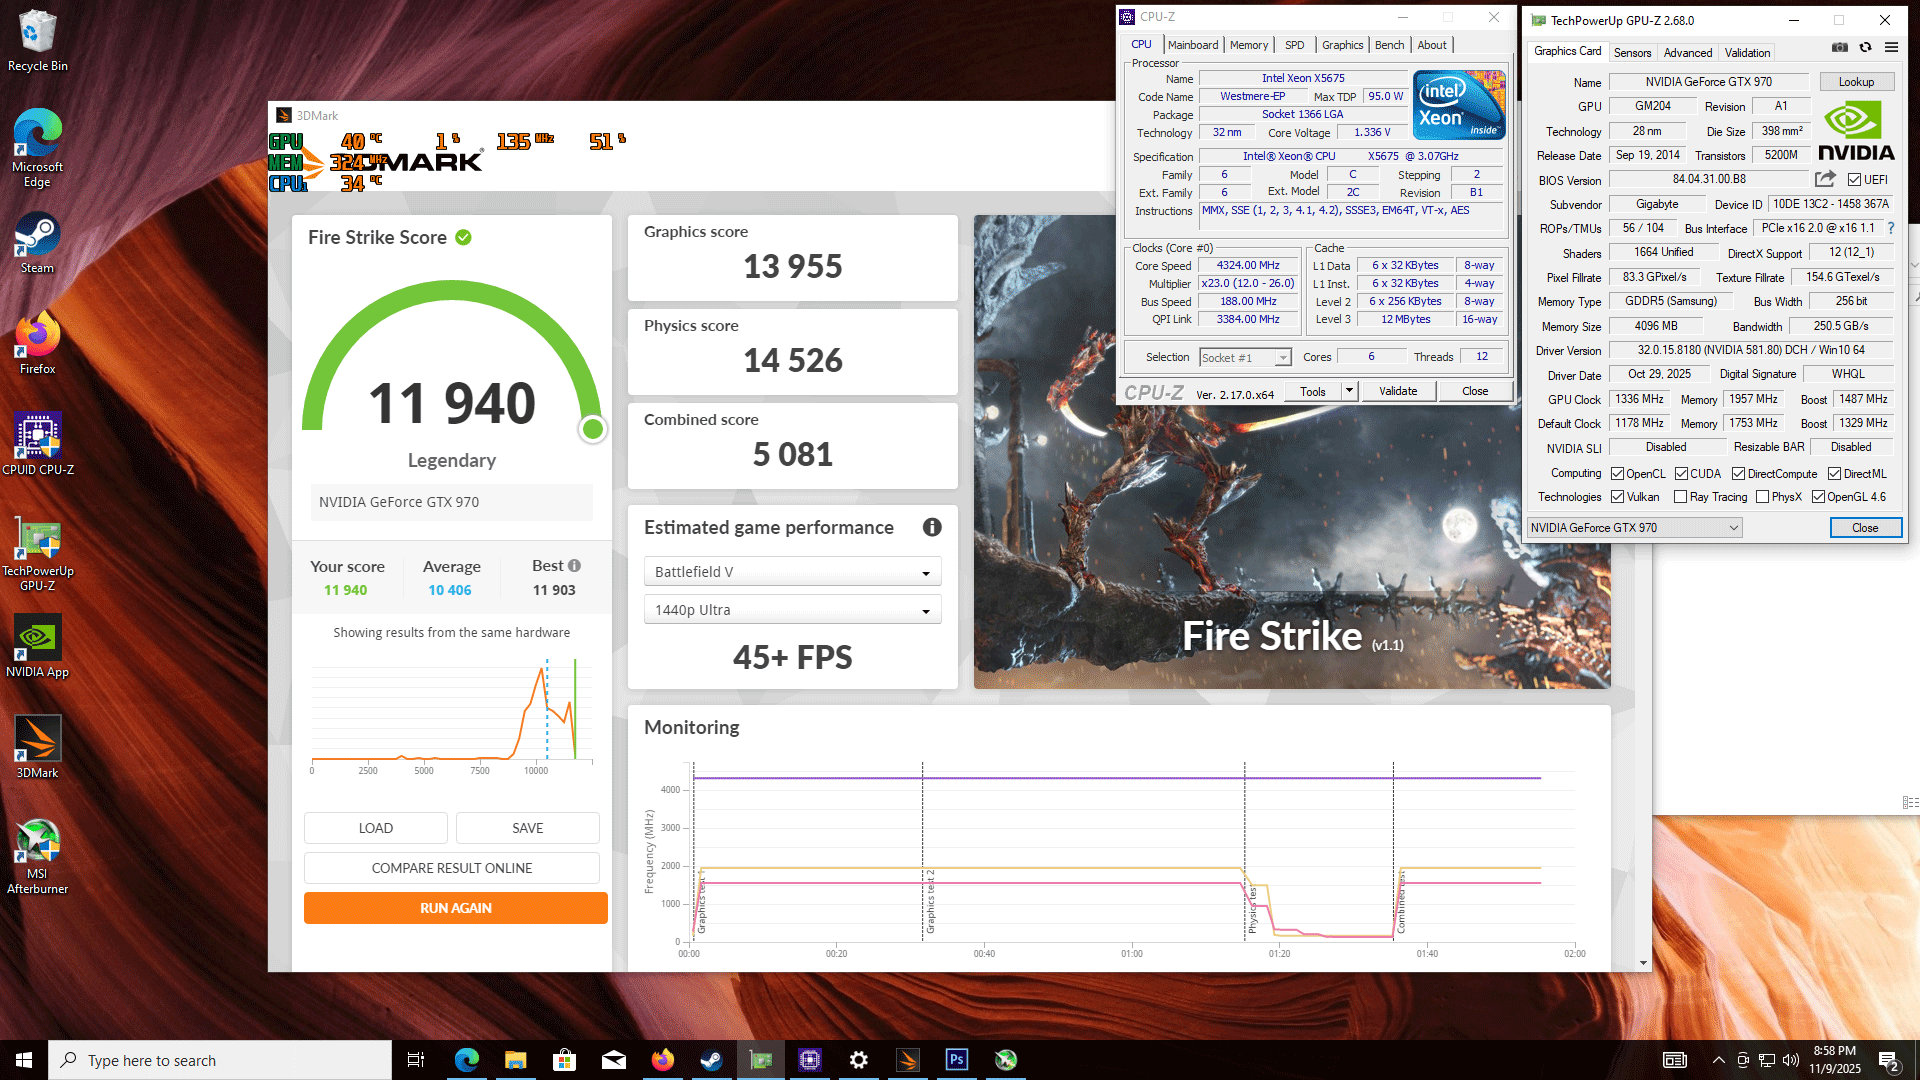Click the BIOS export share icon

click(1825, 179)
